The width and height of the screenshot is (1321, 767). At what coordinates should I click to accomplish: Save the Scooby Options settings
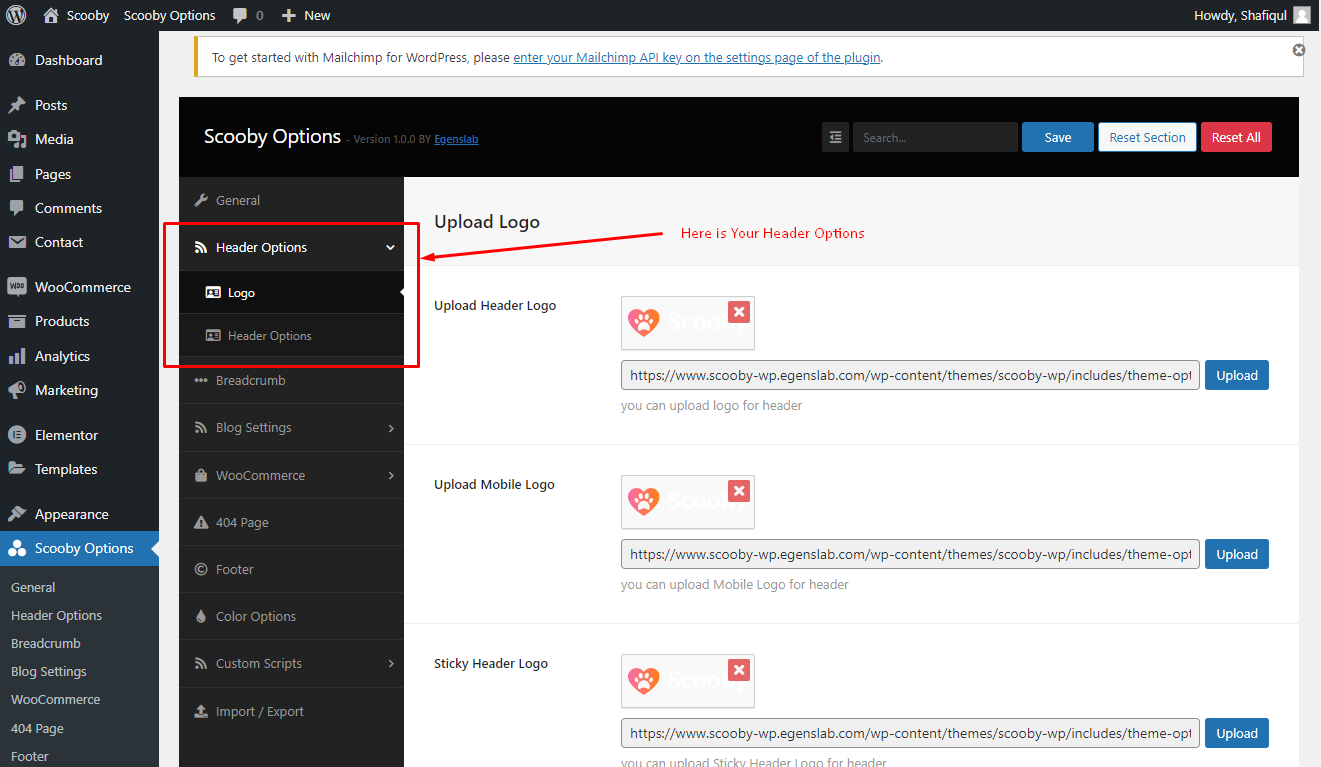(1058, 137)
